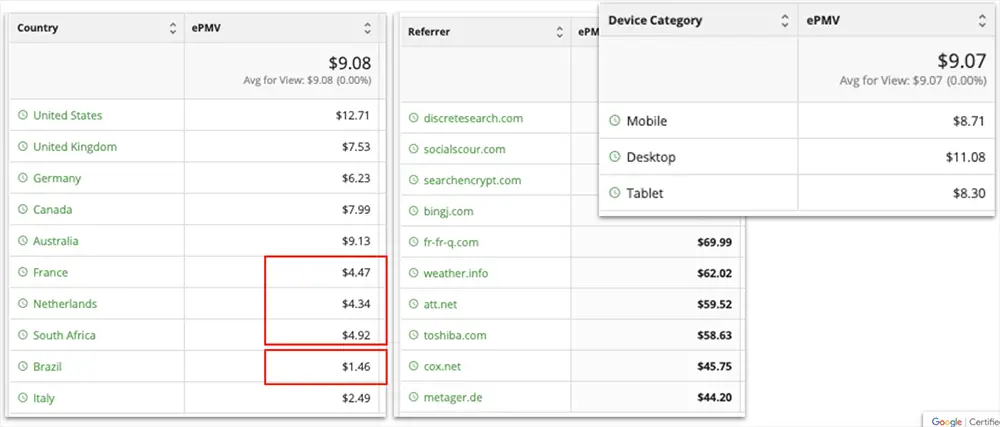The image size is (1000, 427).
Task: Select the Tablet device category row
Action: tap(797, 192)
